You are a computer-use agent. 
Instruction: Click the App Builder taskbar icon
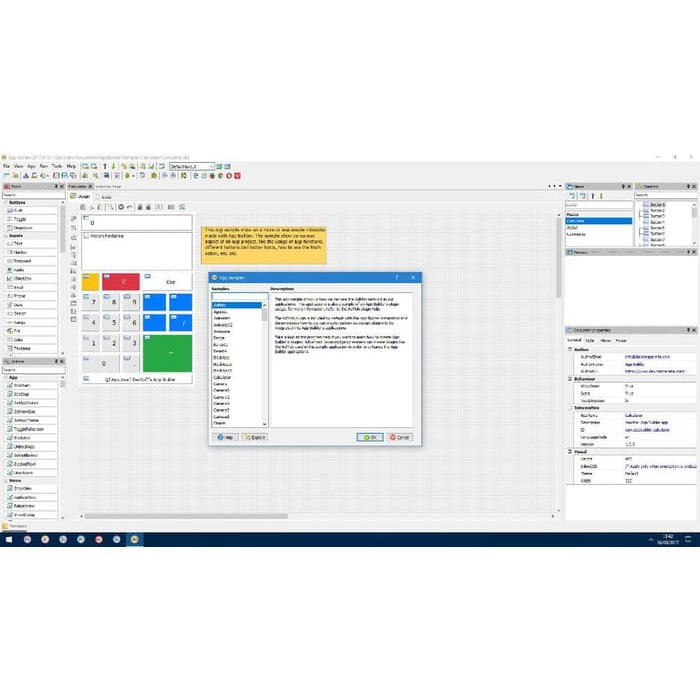pyautogui.click(x=134, y=539)
